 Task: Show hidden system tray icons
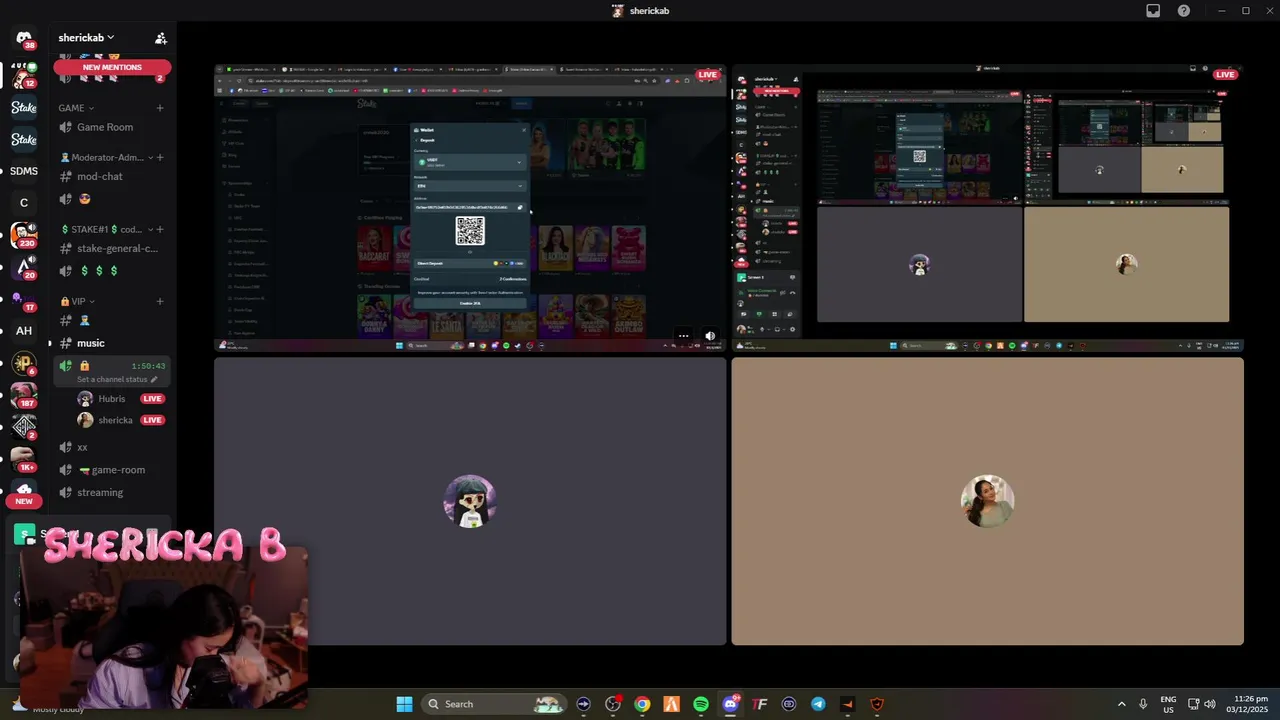point(1121,704)
